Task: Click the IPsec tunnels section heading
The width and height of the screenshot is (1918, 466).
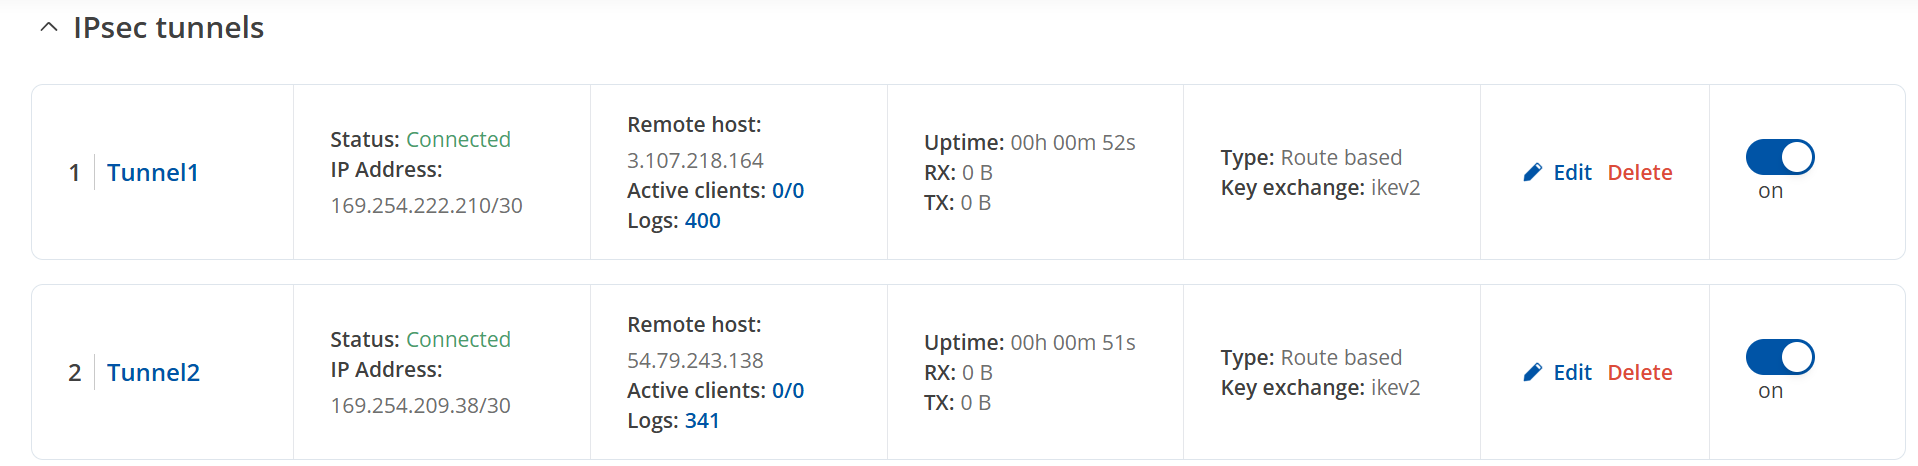Action: 168,28
